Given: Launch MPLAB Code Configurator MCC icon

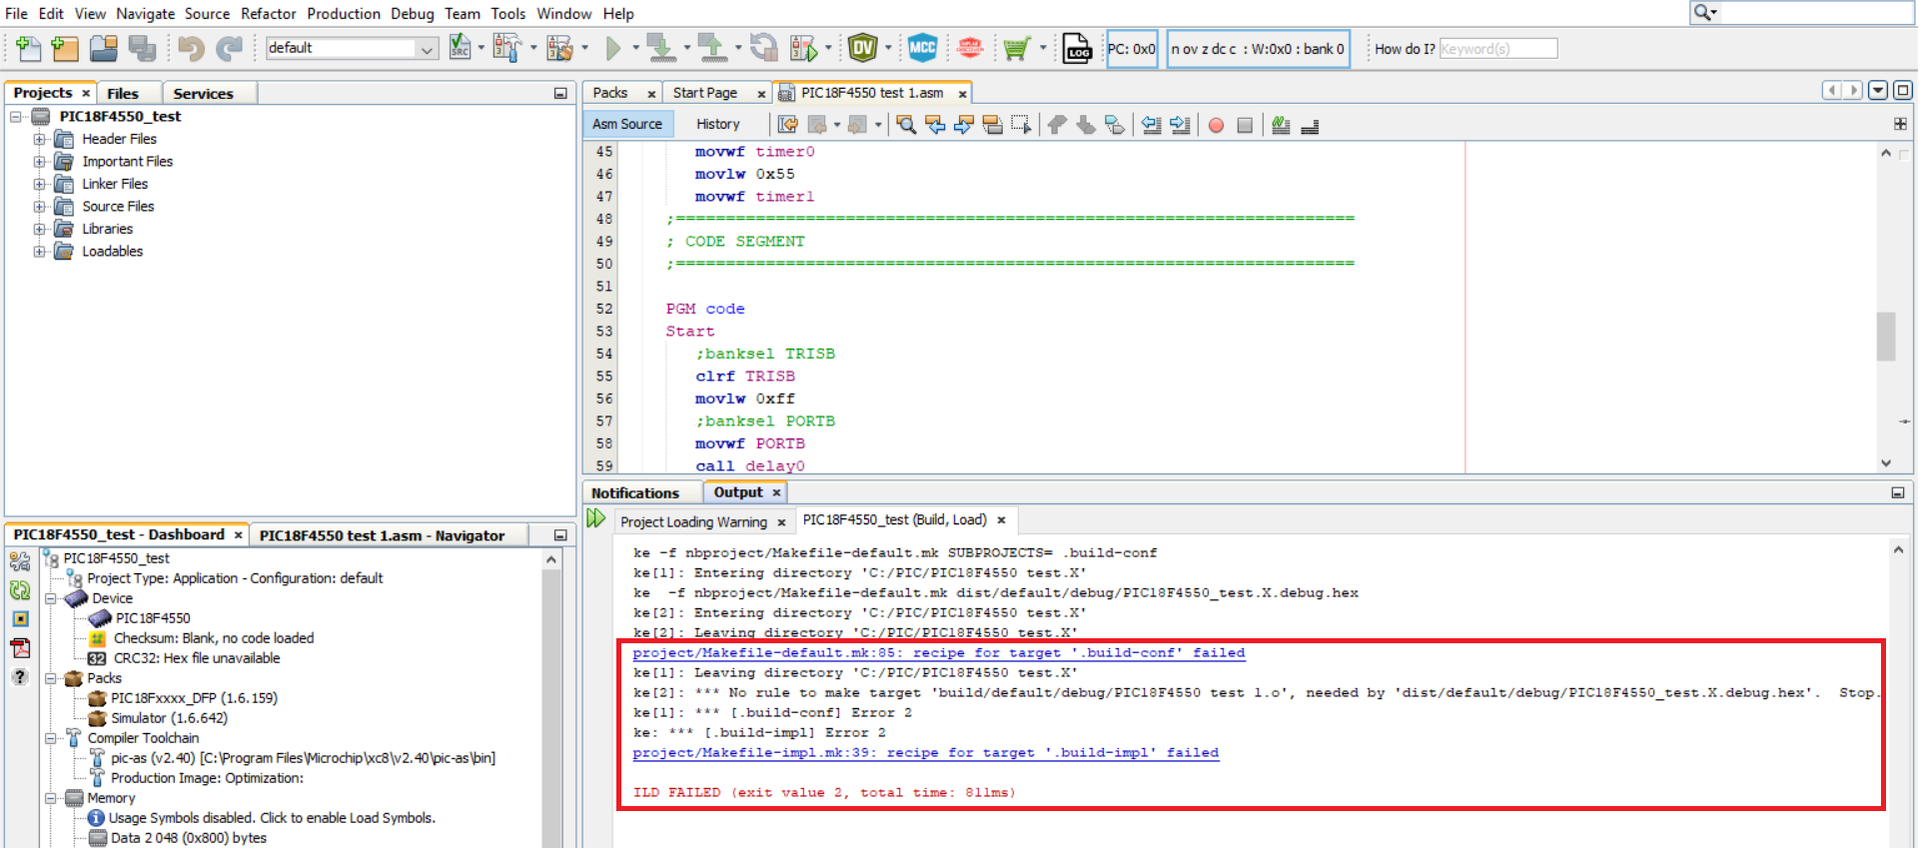Looking at the screenshot, I should pyautogui.click(x=922, y=47).
